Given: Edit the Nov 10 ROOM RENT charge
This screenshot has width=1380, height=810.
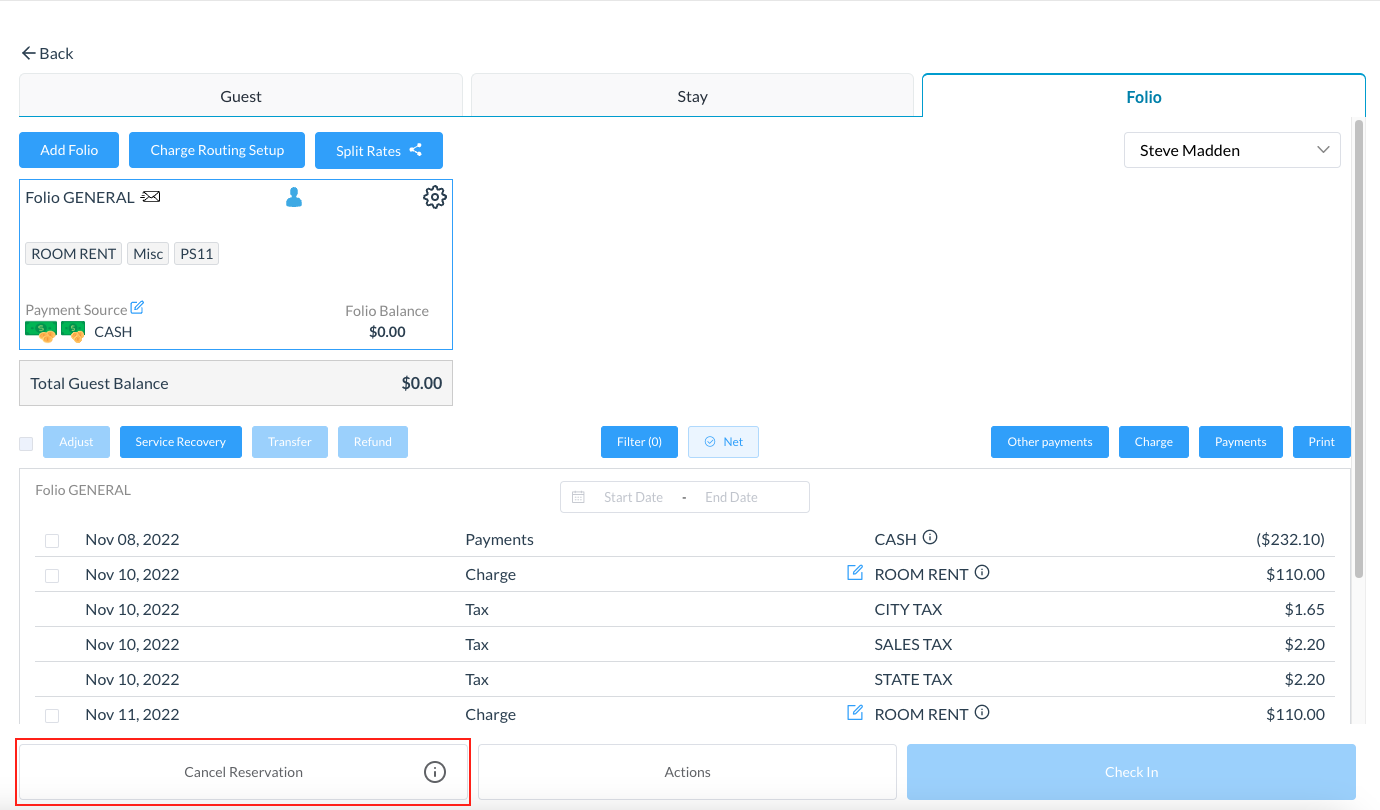Looking at the screenshot, I should coord(855,573).
